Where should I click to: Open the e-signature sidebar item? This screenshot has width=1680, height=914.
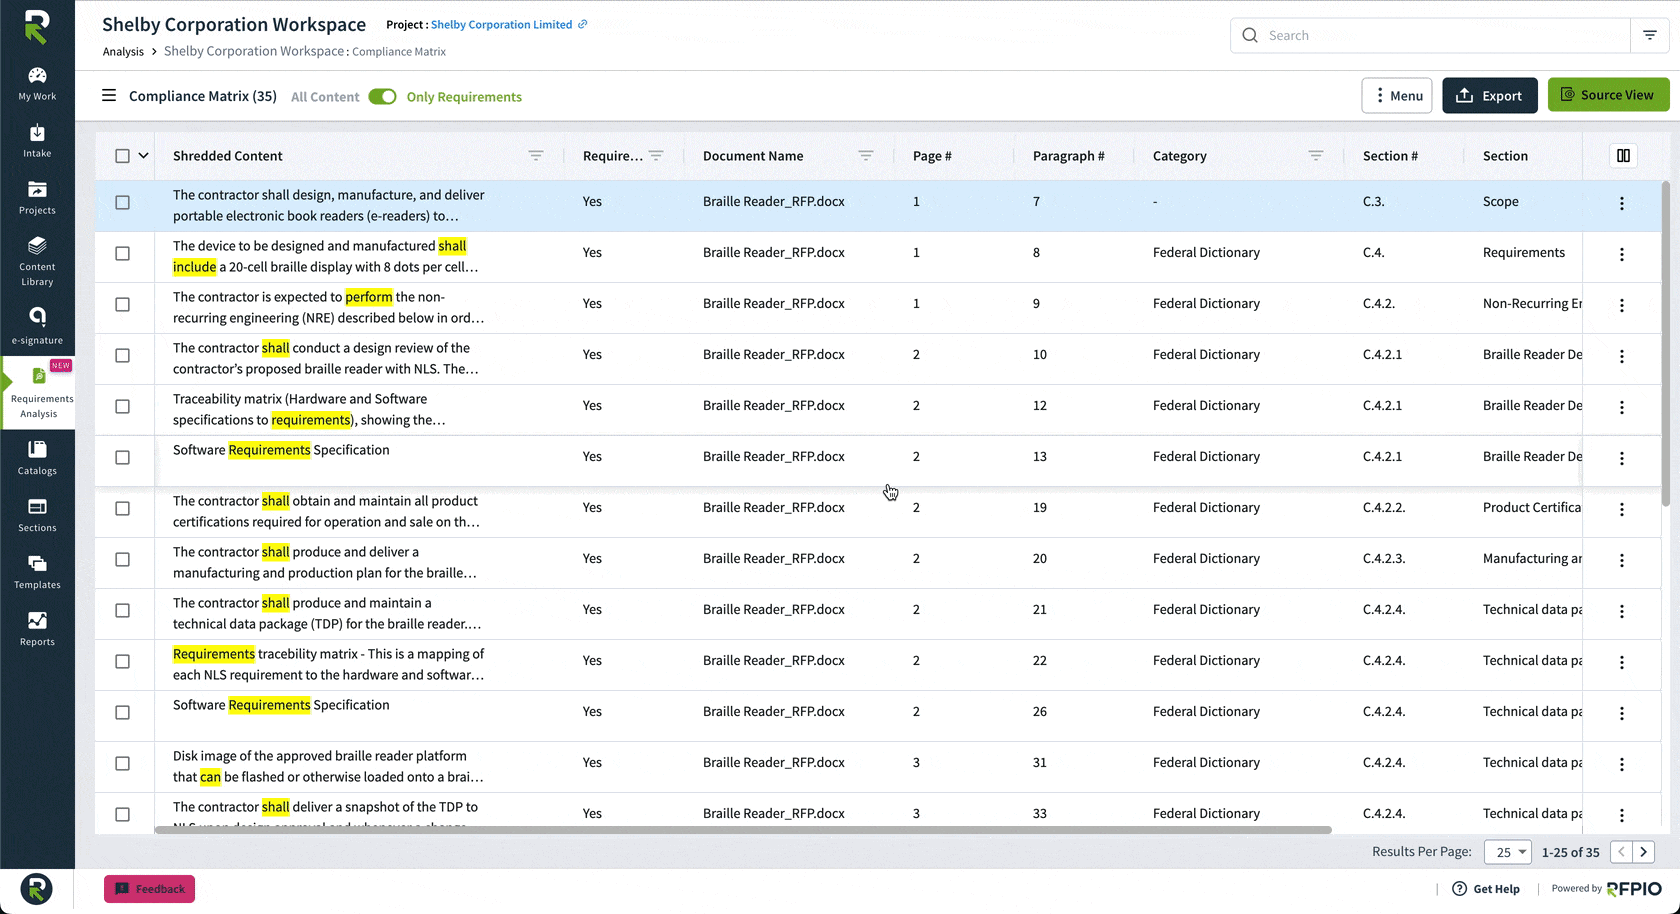(37, 325)
